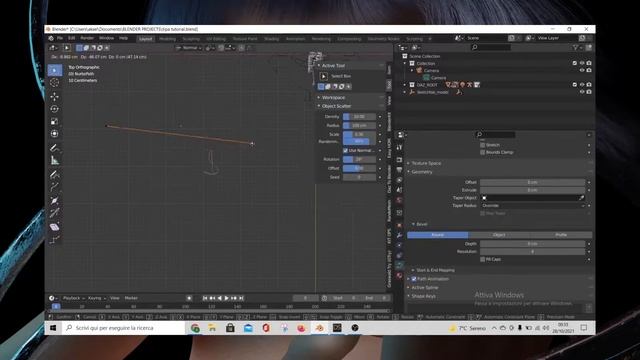The height and width of the screenshot is (360, 640).
Task: Toggle Use Normal checkbox in Object Scatter
Action: pos(346,151)
